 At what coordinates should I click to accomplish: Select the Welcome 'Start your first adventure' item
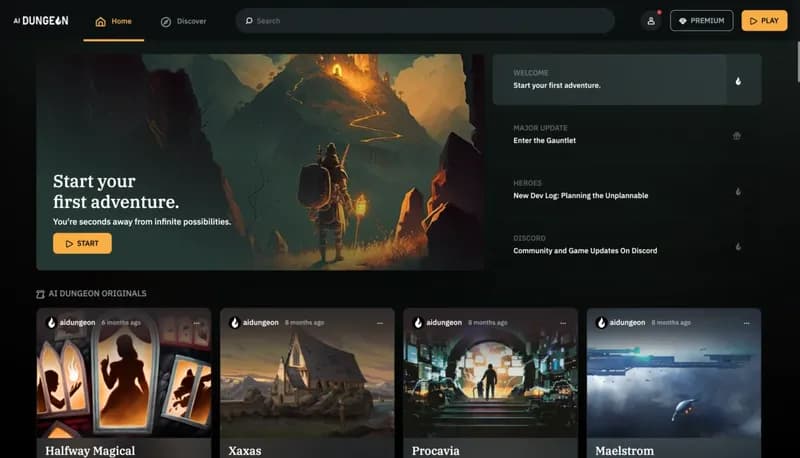[x=627, y=80]
